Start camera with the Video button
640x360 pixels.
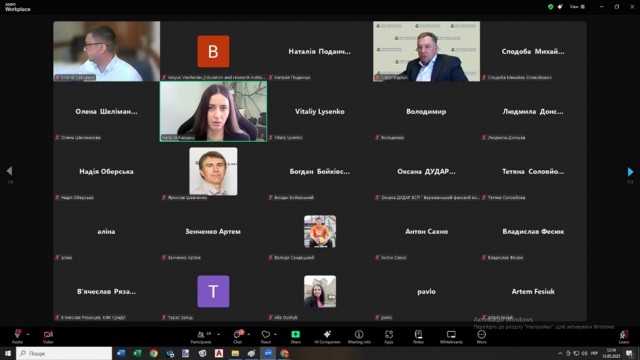pyautogui.click(x=48, y=336)
